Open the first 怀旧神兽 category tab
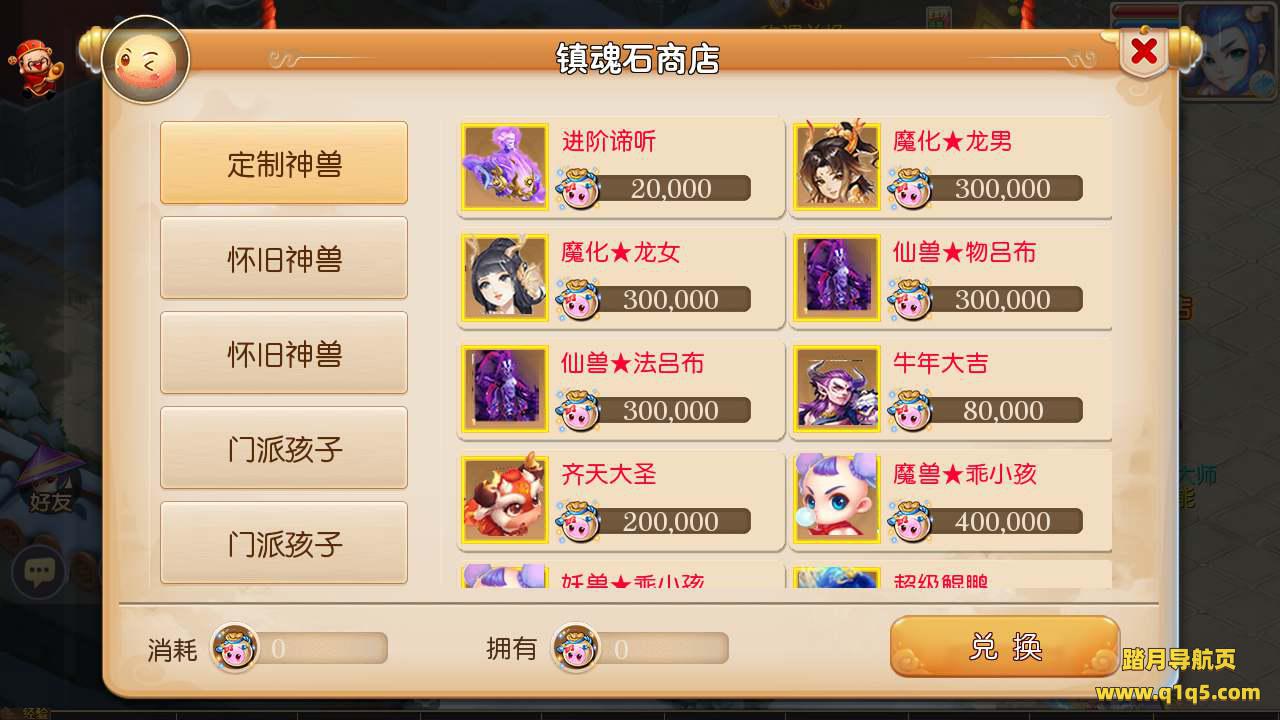The width and height of the screenshot is (1280, 720). point(284,258)
